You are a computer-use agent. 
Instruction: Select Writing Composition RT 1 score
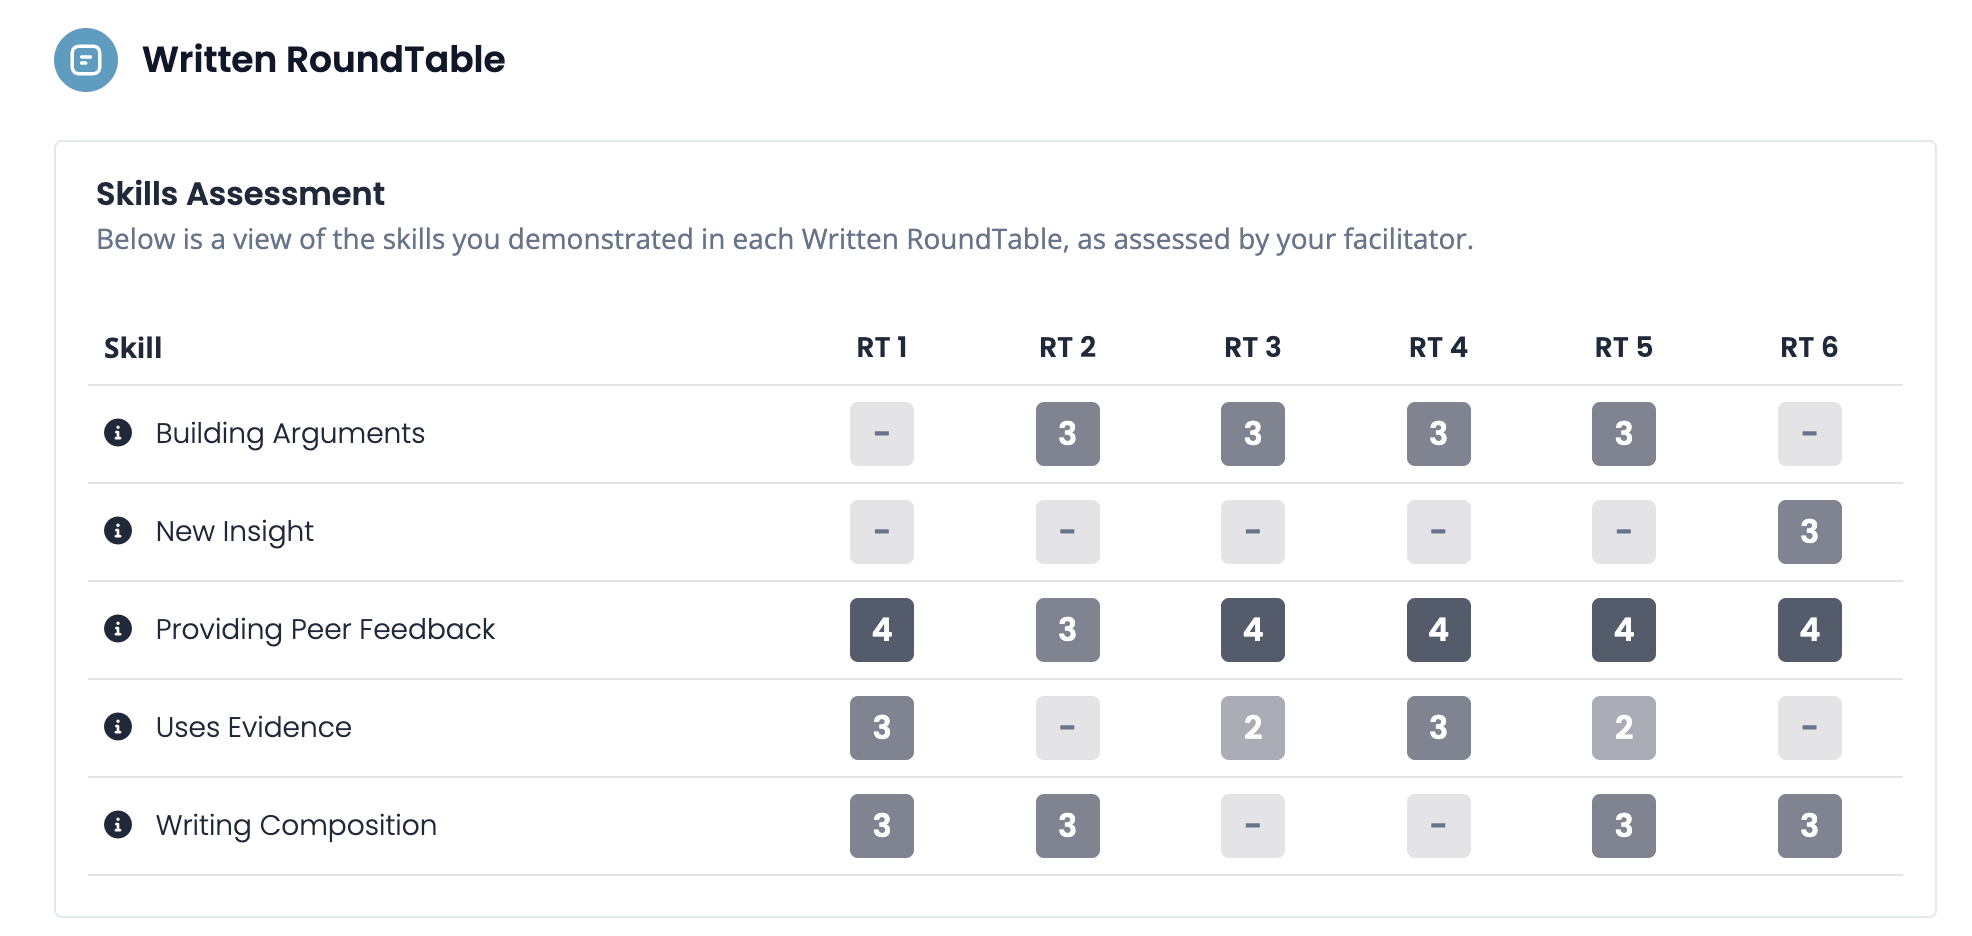[881, 826]
